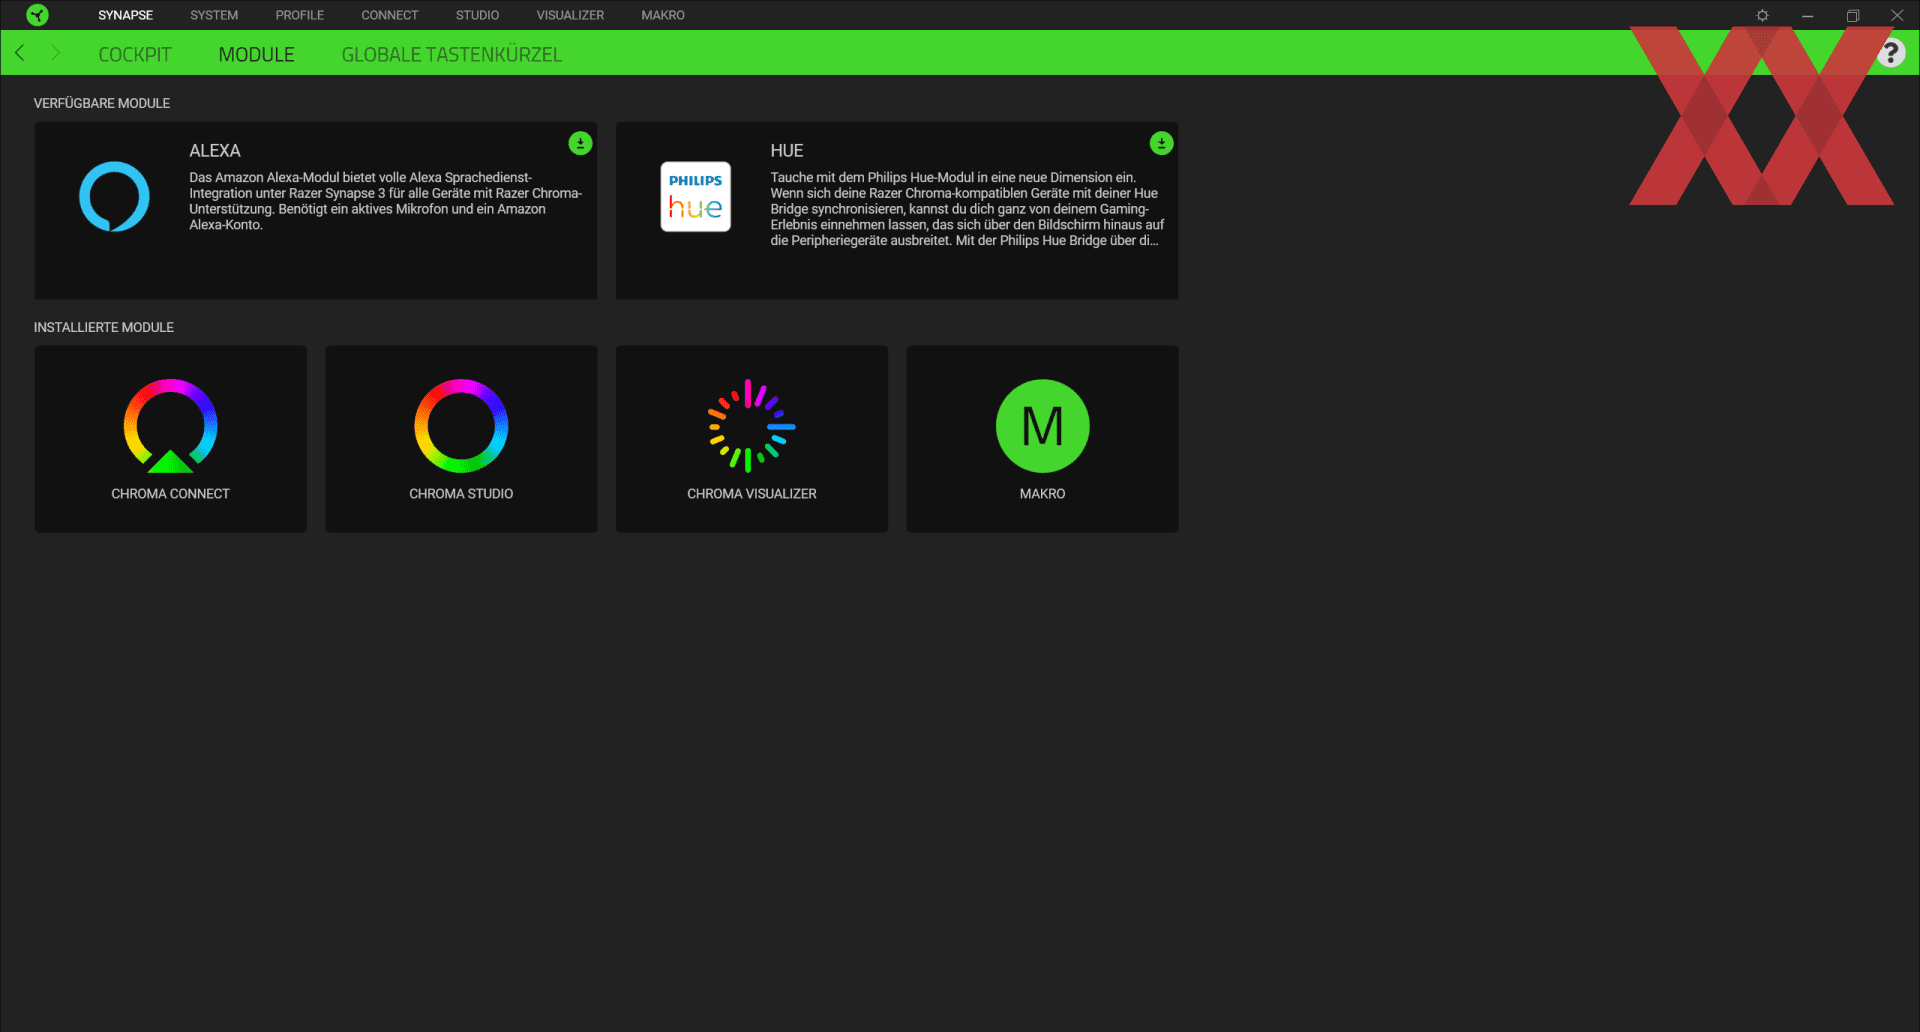Click the Verfügbare Module heading
Screen dimensions: 1920x1032
(102, 103)
